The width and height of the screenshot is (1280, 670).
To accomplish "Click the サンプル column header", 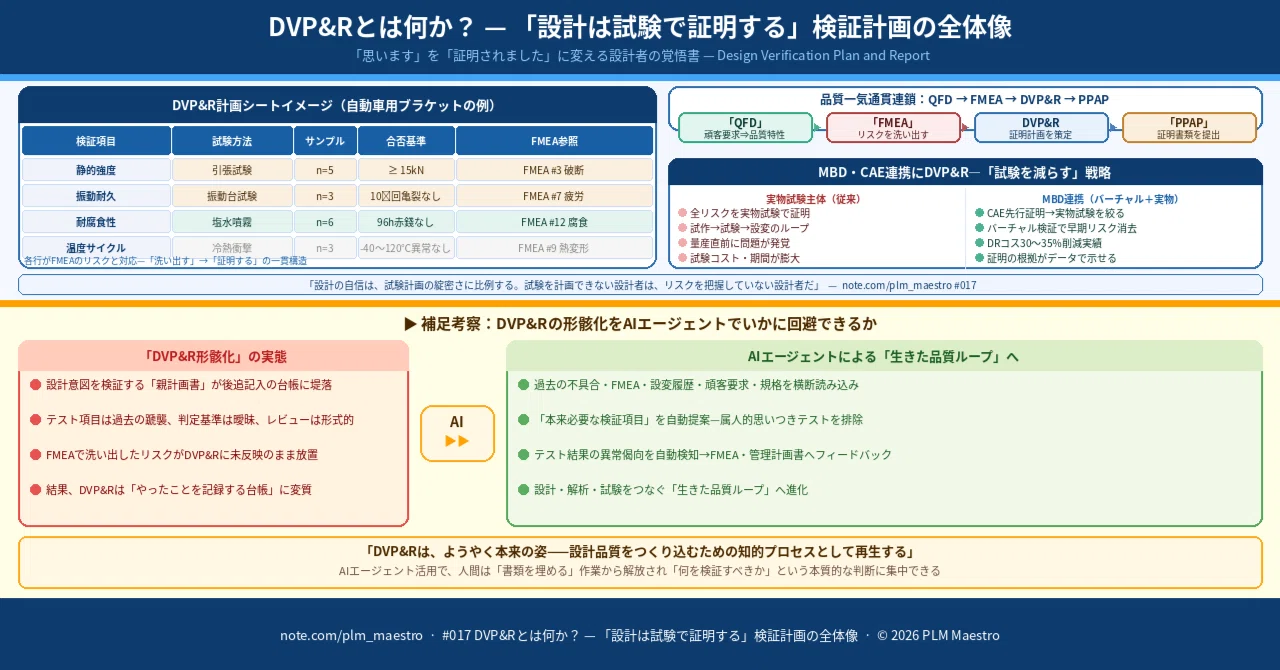I will (325, 141).
